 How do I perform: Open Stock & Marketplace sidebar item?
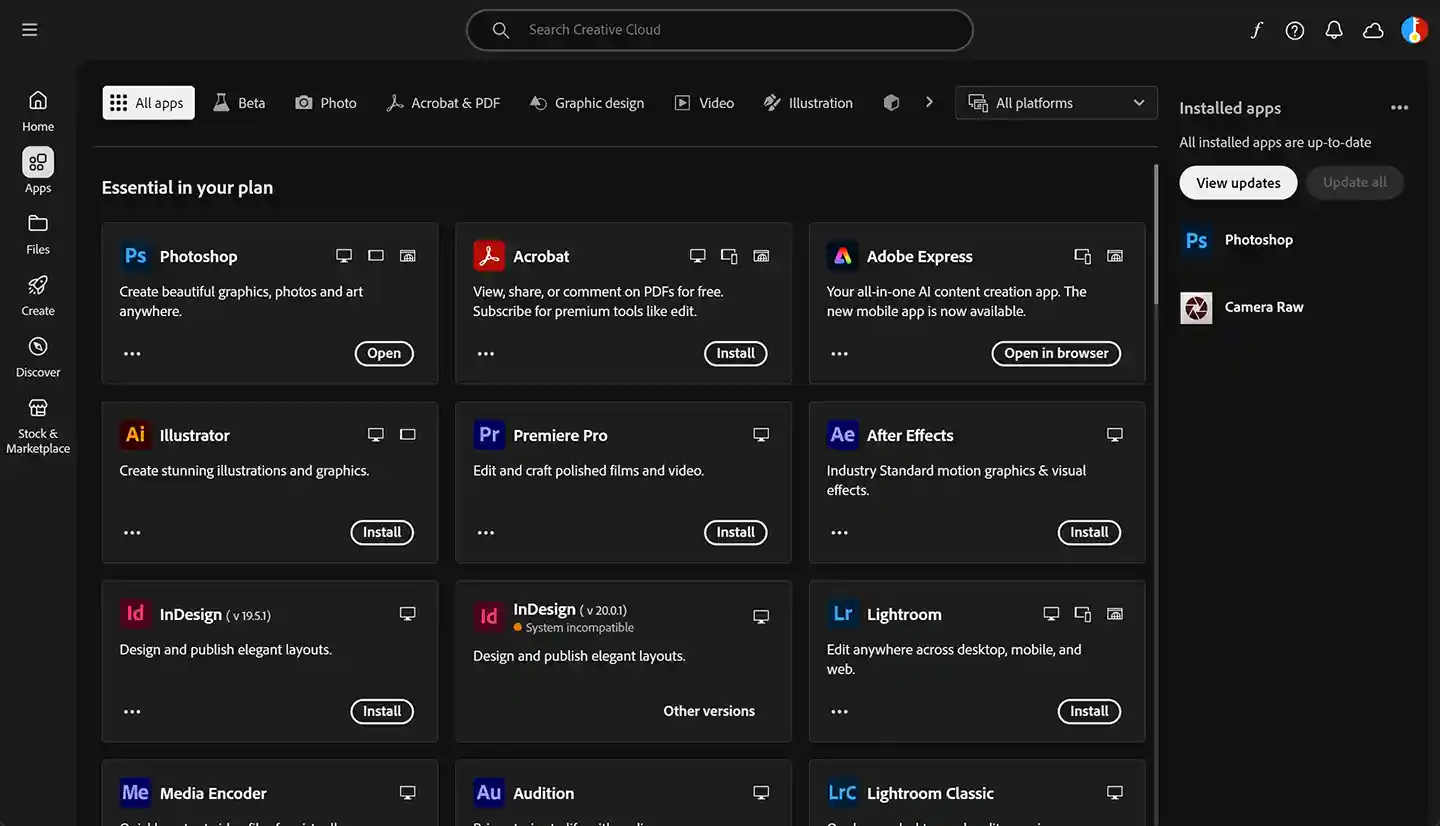coord(38,425)
